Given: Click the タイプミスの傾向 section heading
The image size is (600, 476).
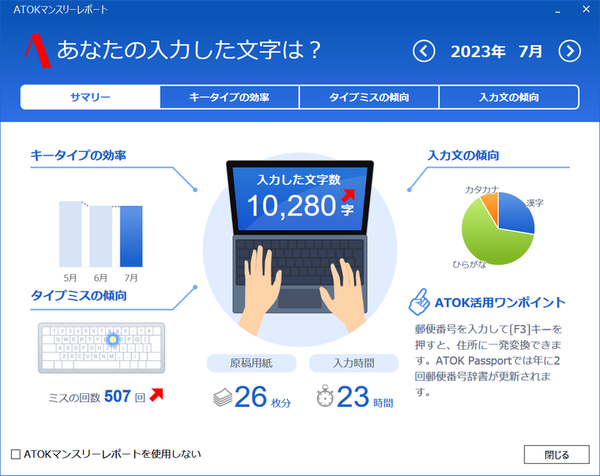Looking at the screenshot, I should point(79,295).
